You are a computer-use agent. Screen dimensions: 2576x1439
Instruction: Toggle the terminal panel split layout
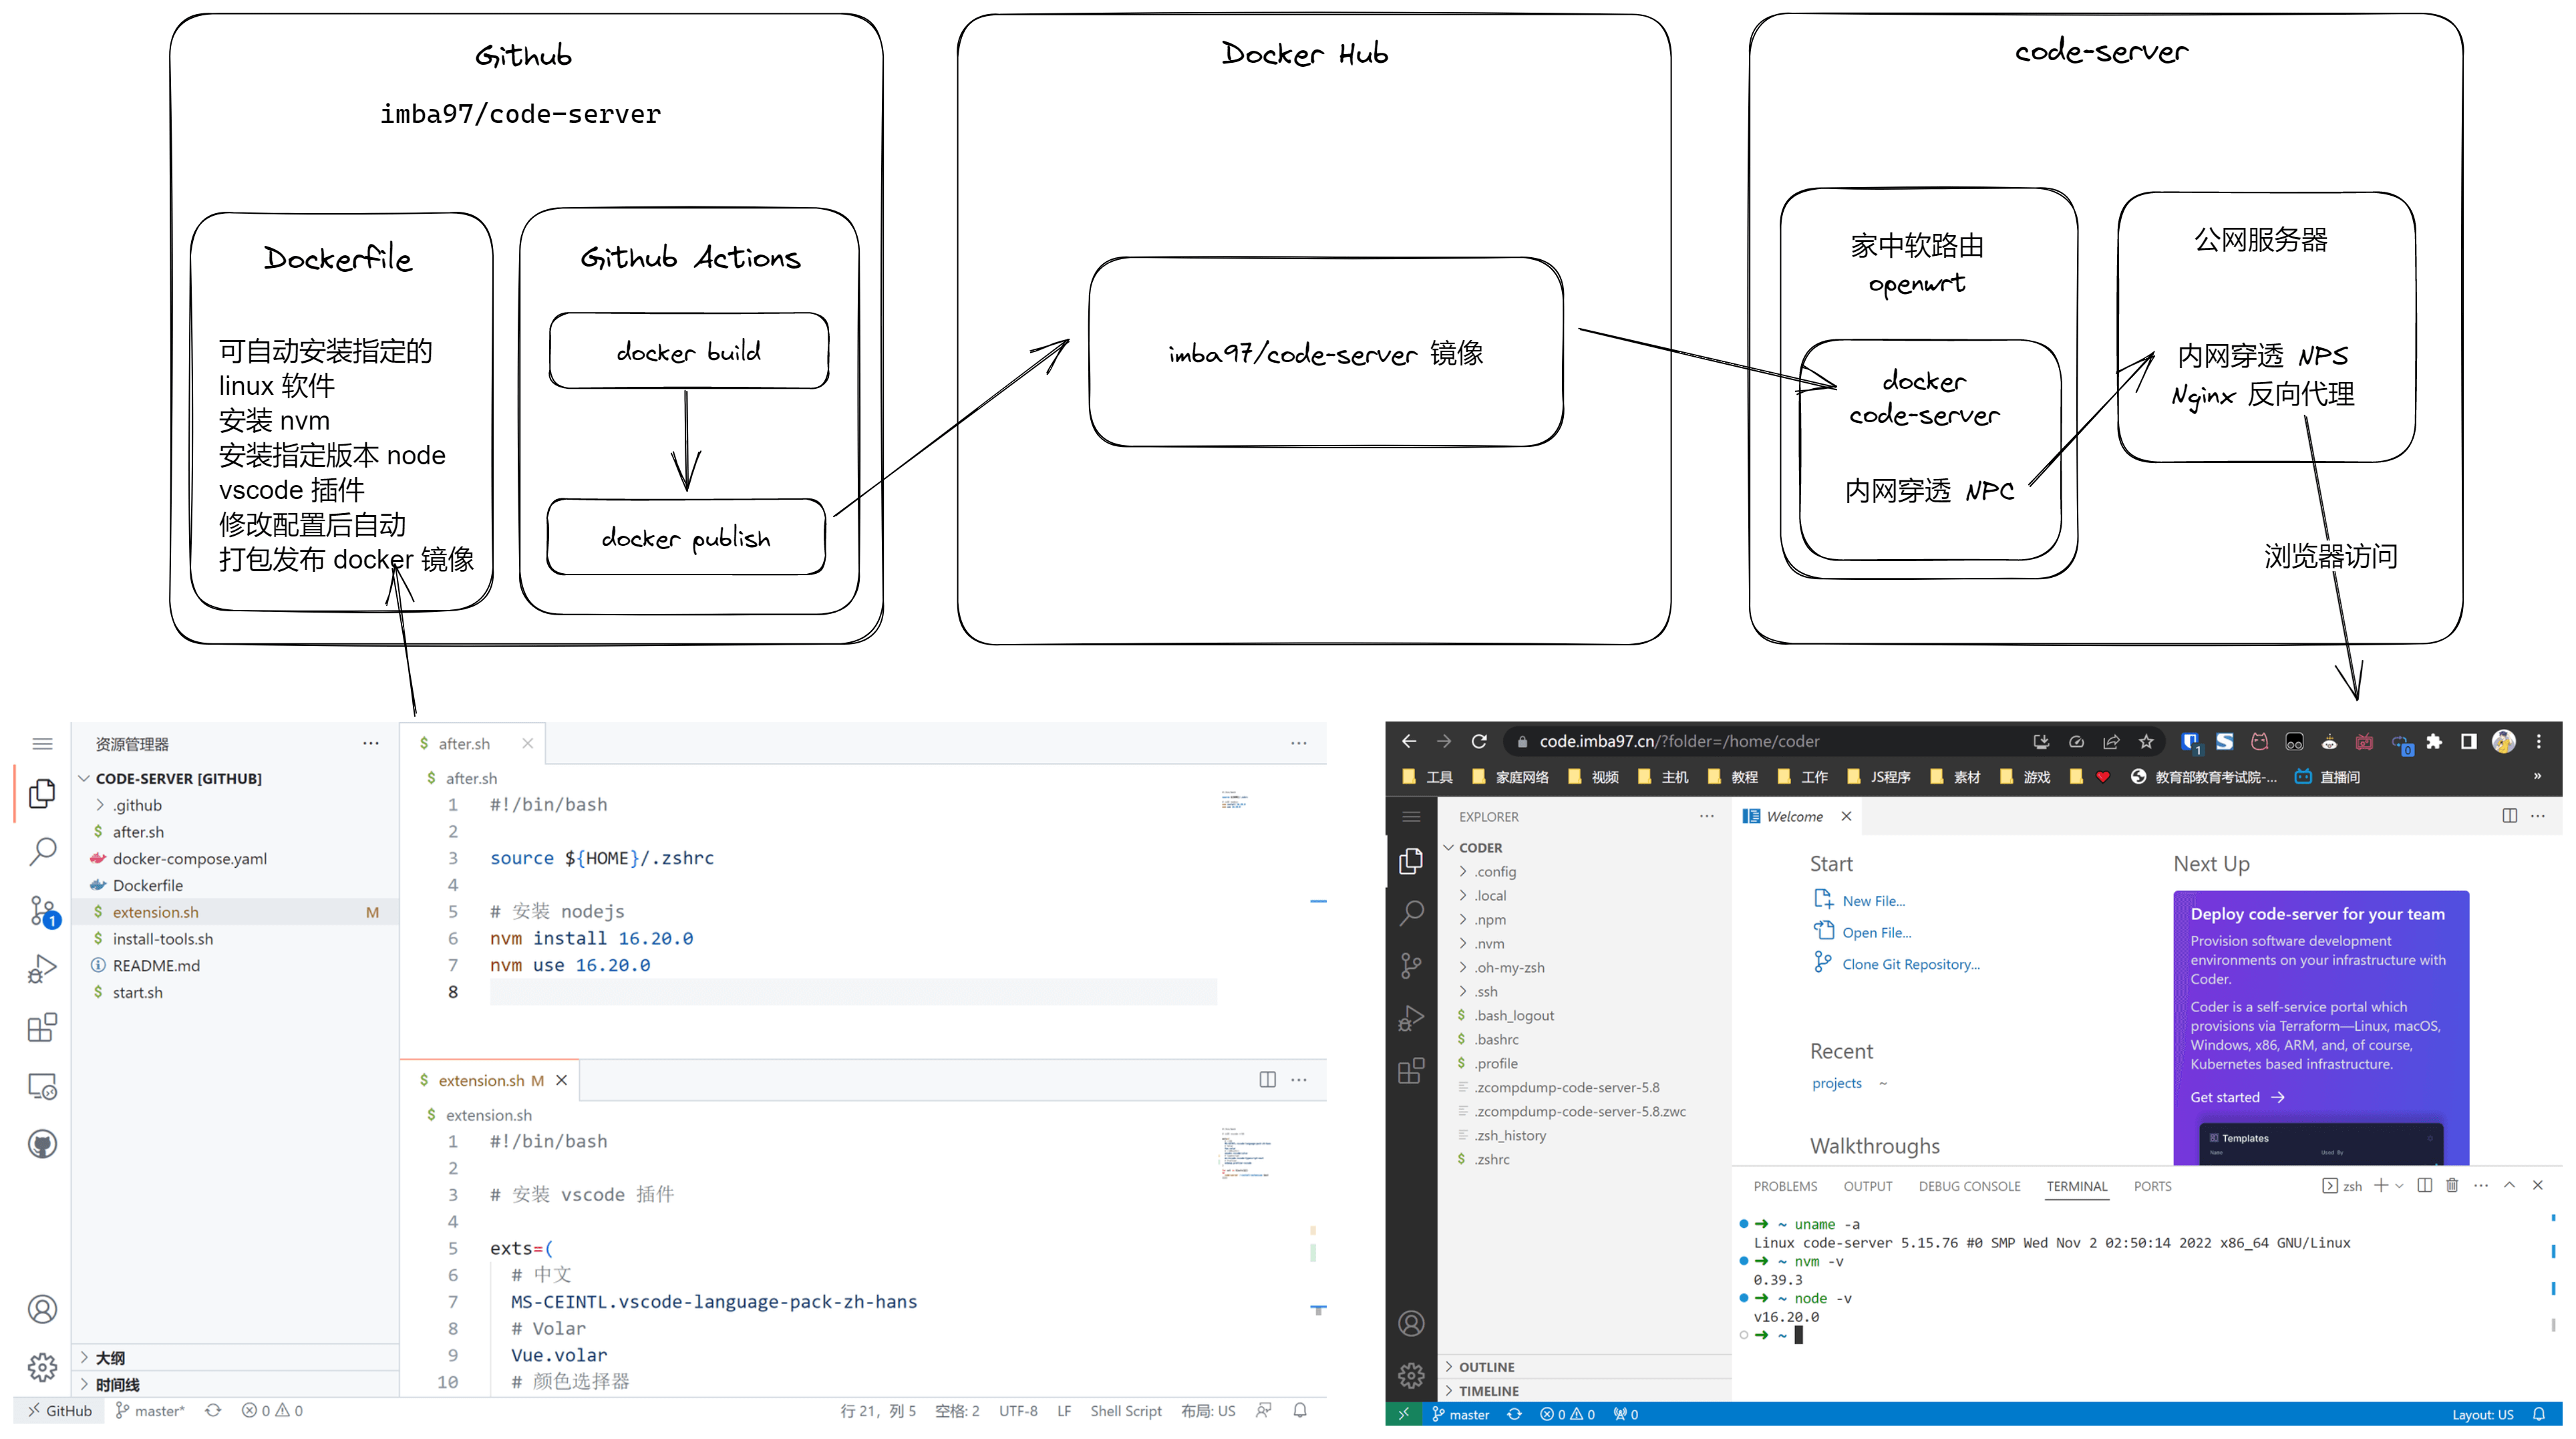pyautogui.click(x=2424, y=1185)
